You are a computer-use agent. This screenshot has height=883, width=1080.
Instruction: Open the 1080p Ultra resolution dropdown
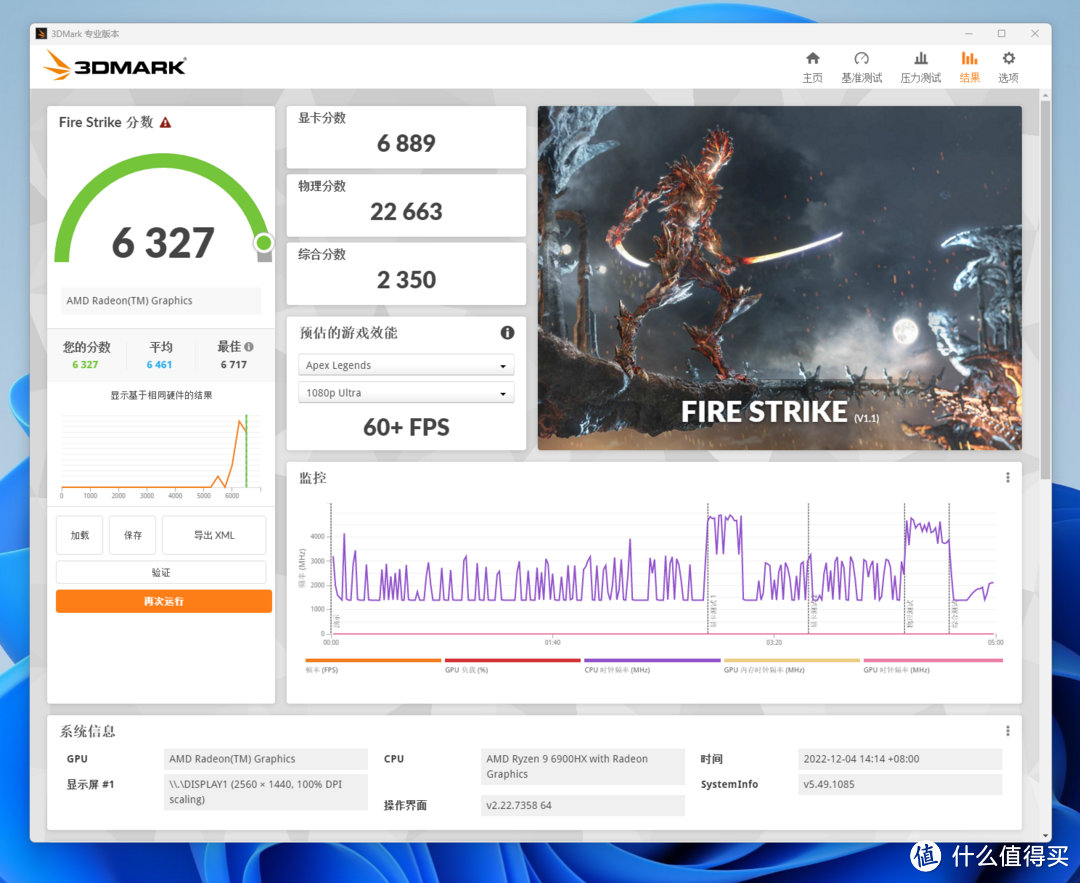(x=406, y=393)
